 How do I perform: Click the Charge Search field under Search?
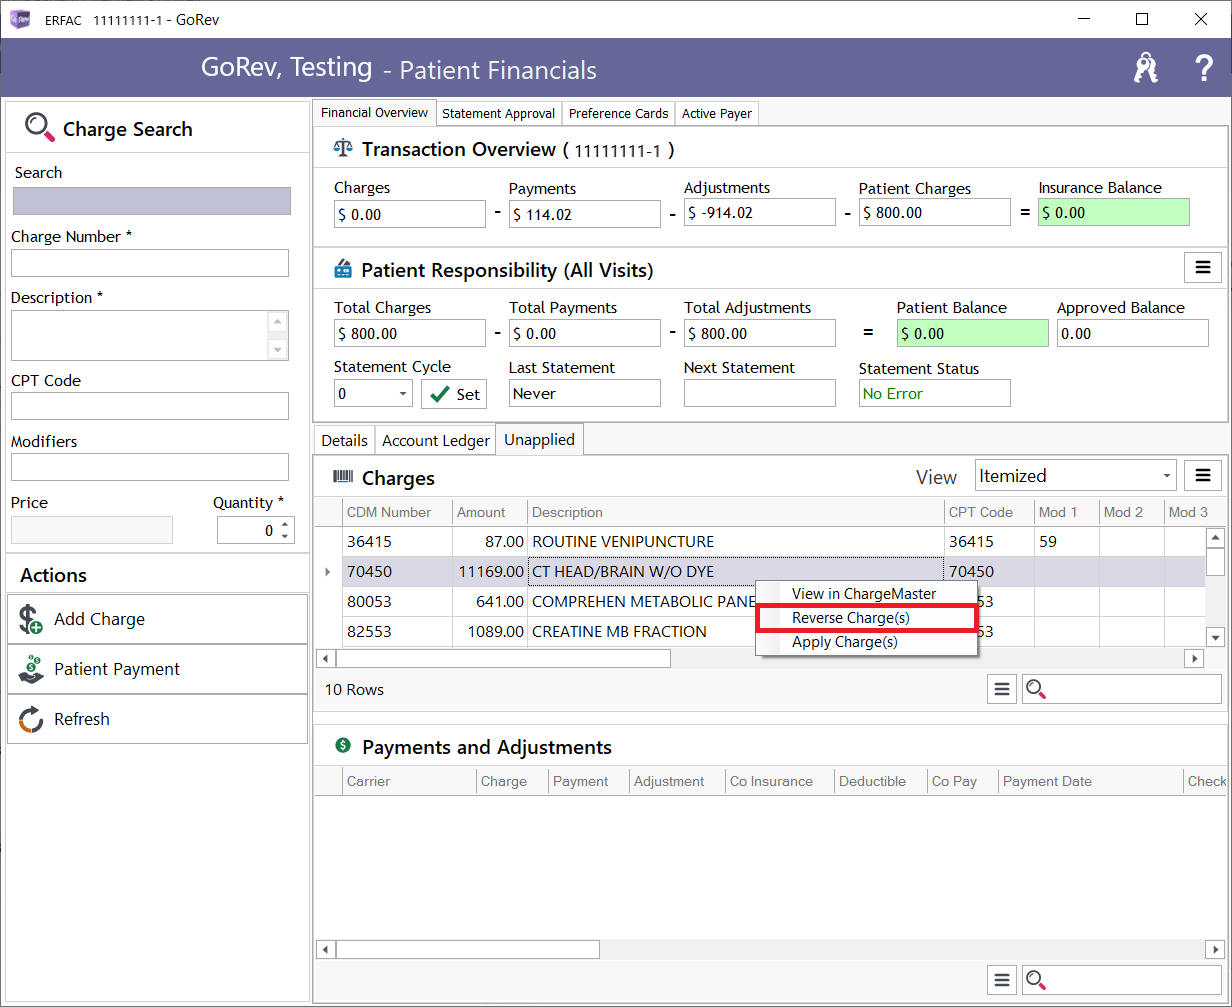[152, 201]
